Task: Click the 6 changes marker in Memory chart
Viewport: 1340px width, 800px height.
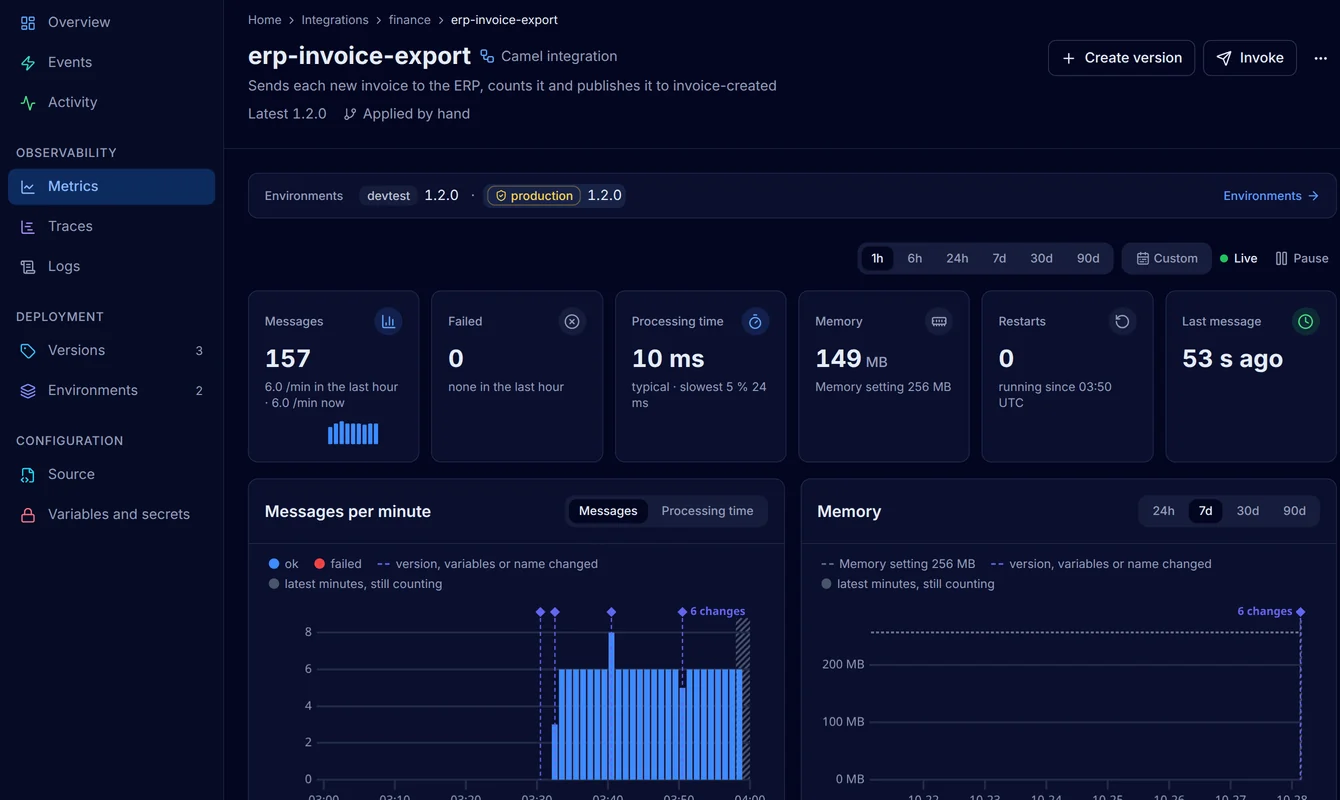Action: click(1271, 611)
